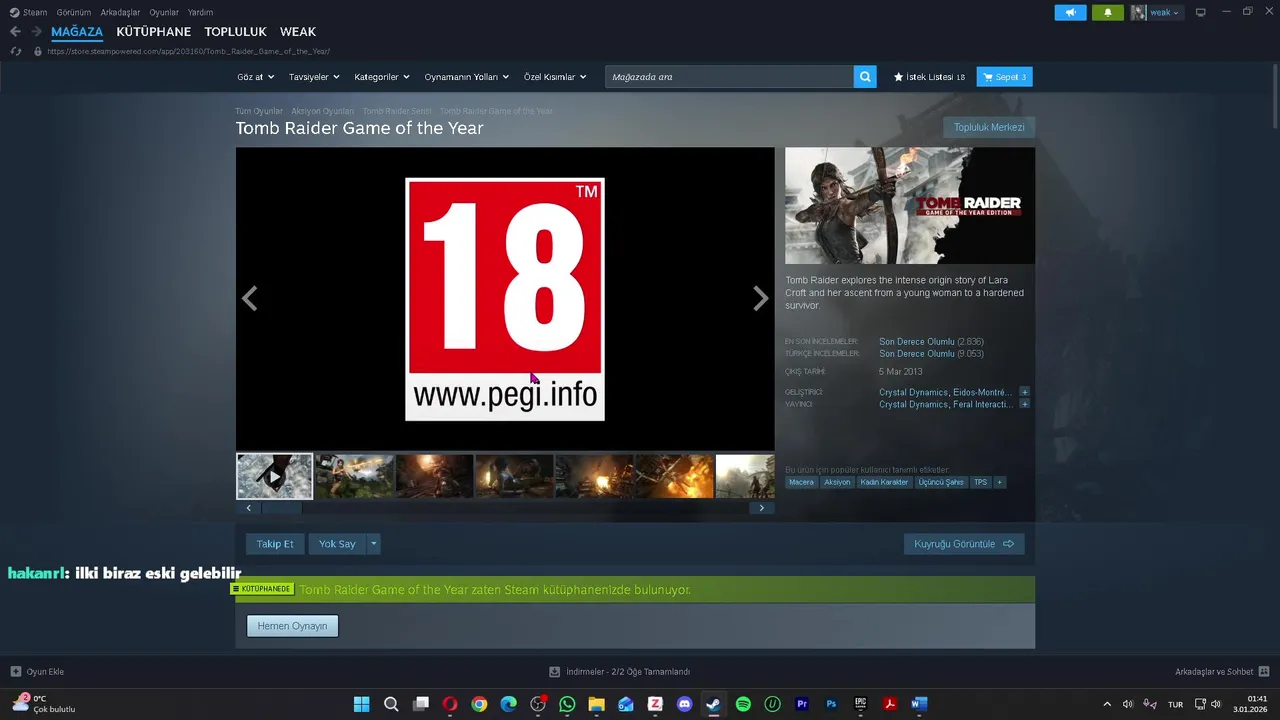
Task: Expand publisher list with plus button
Action: (1024, 404)
